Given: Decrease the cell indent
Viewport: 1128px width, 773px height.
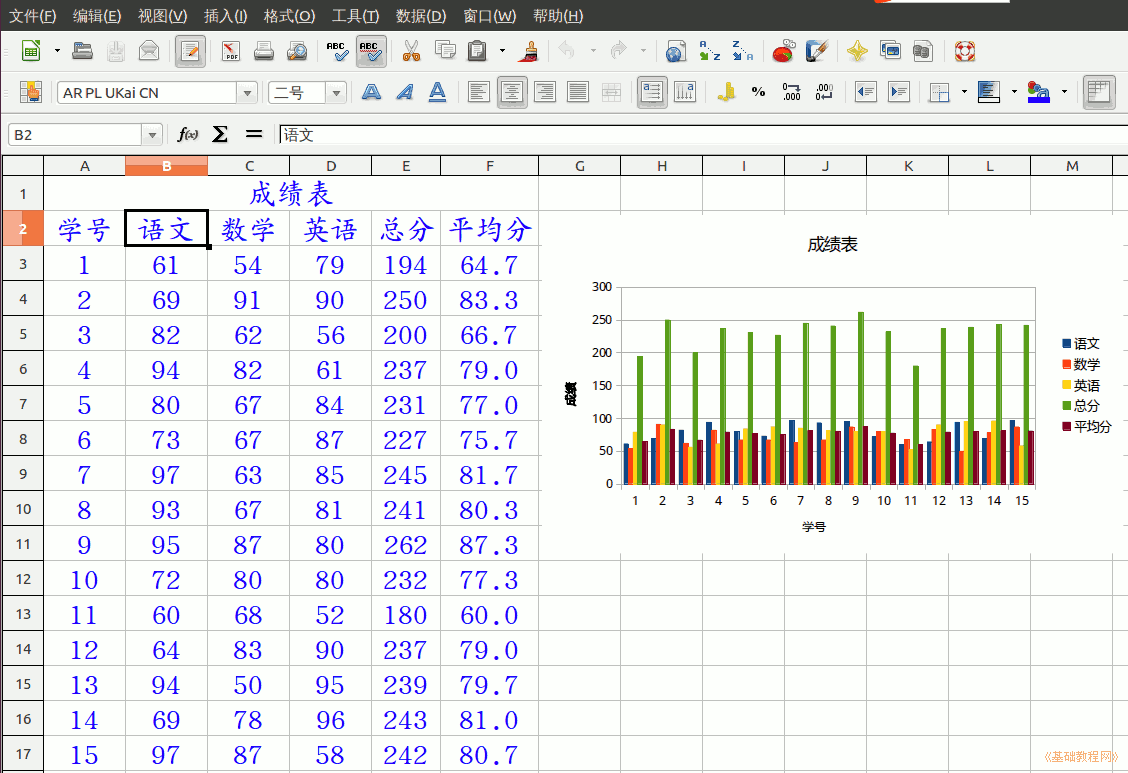Looking at the screenshot, I should [865, 92].
